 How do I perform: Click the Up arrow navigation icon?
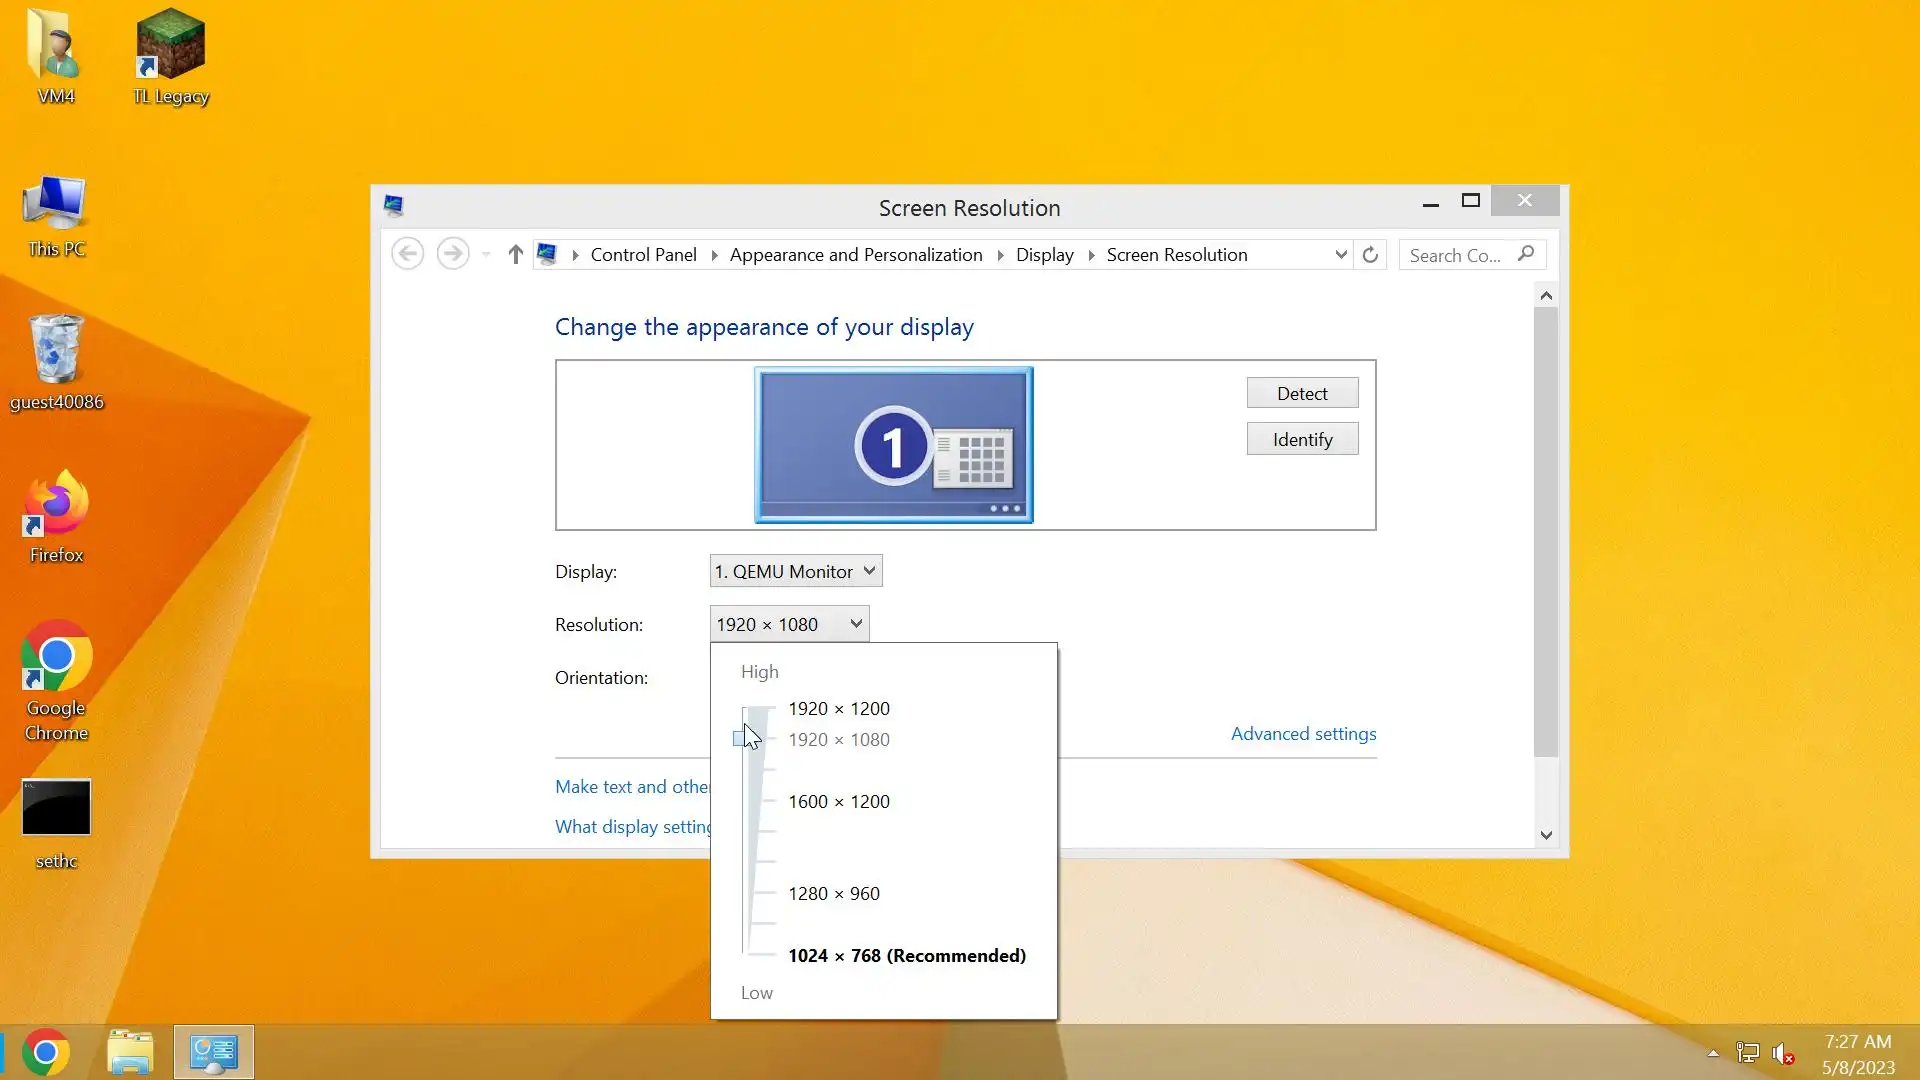click(x=515, y=255)
